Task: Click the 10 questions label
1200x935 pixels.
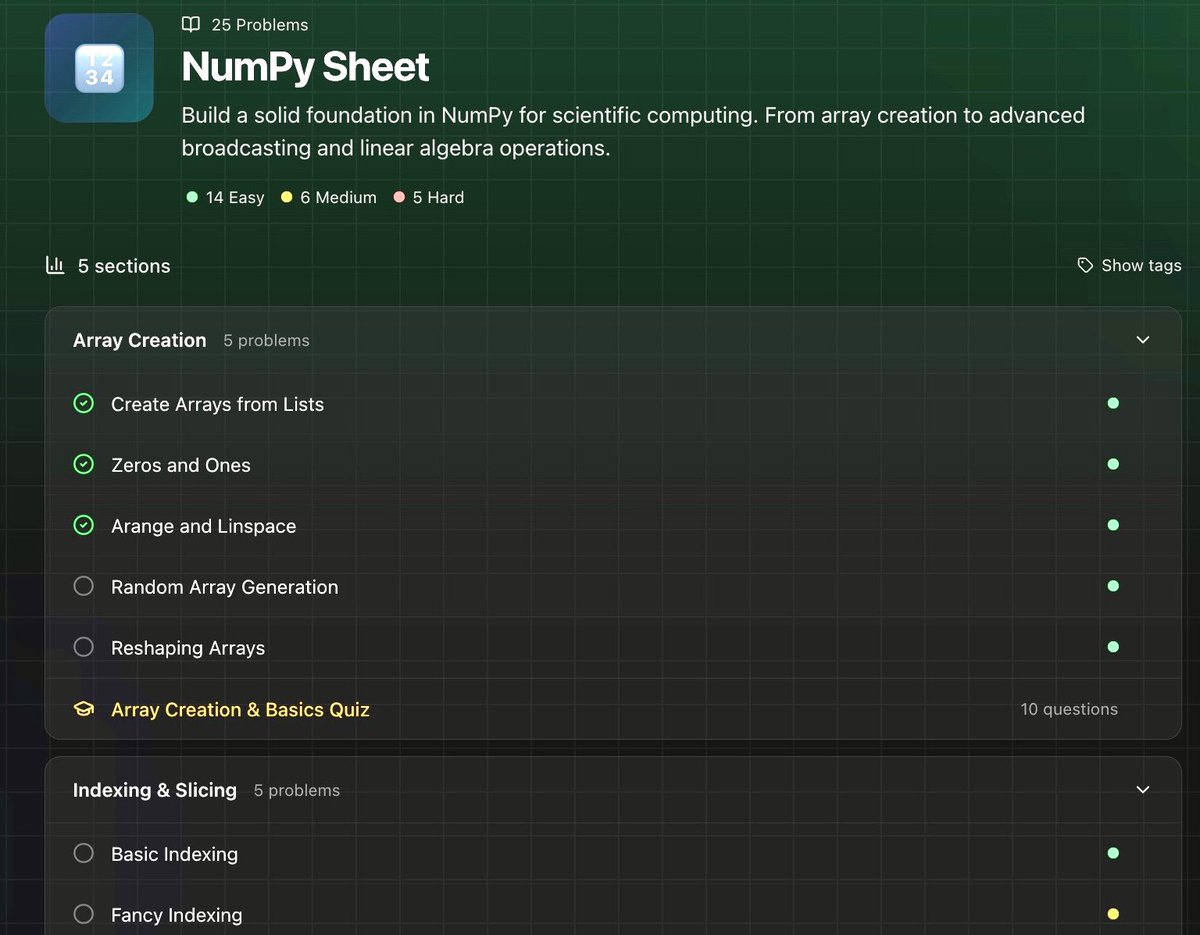Action: (1069, 709)
